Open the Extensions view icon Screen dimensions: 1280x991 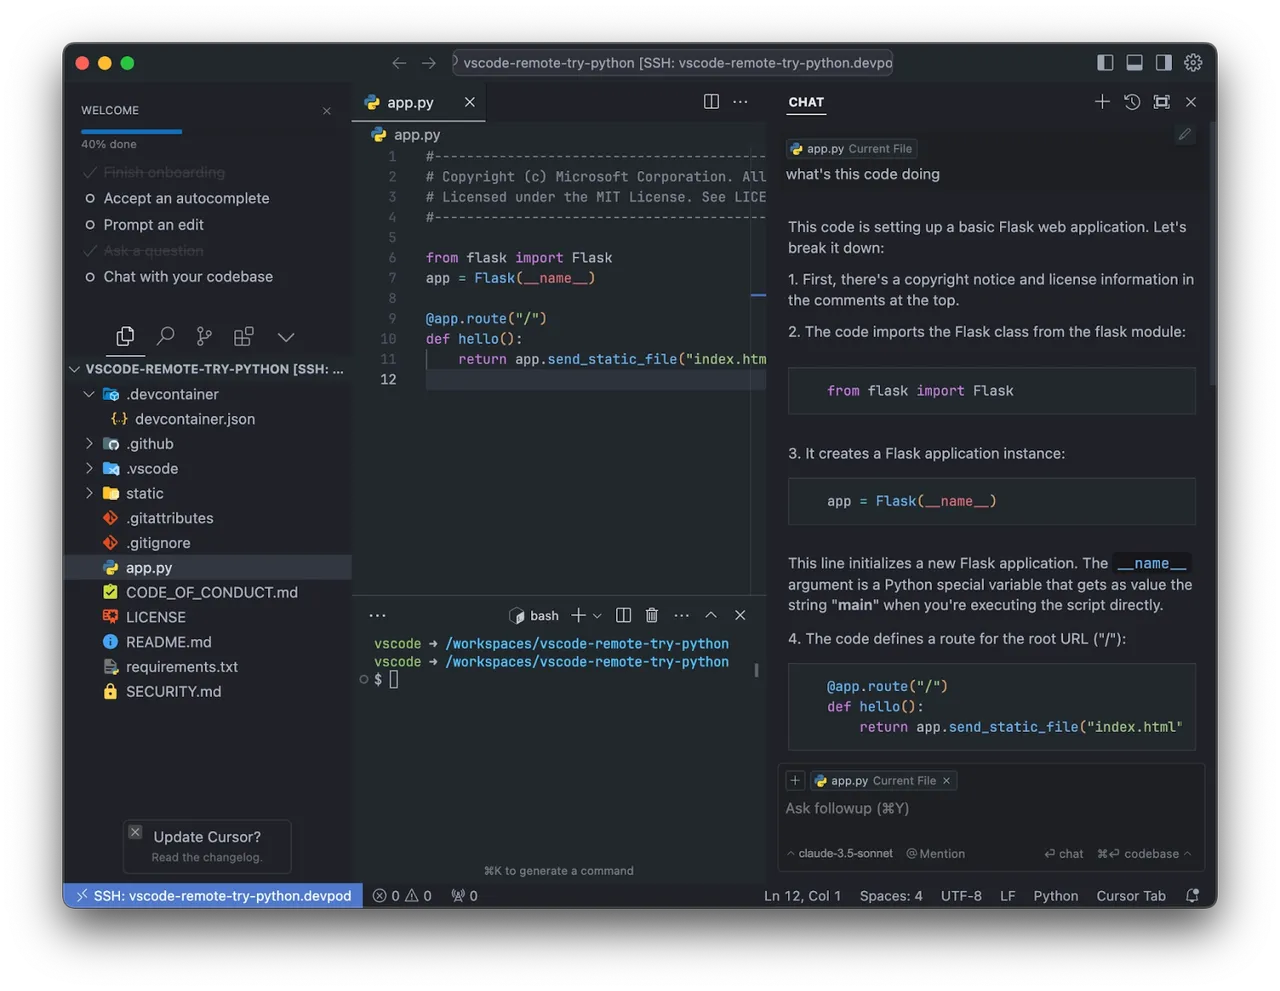coord(243,336)
